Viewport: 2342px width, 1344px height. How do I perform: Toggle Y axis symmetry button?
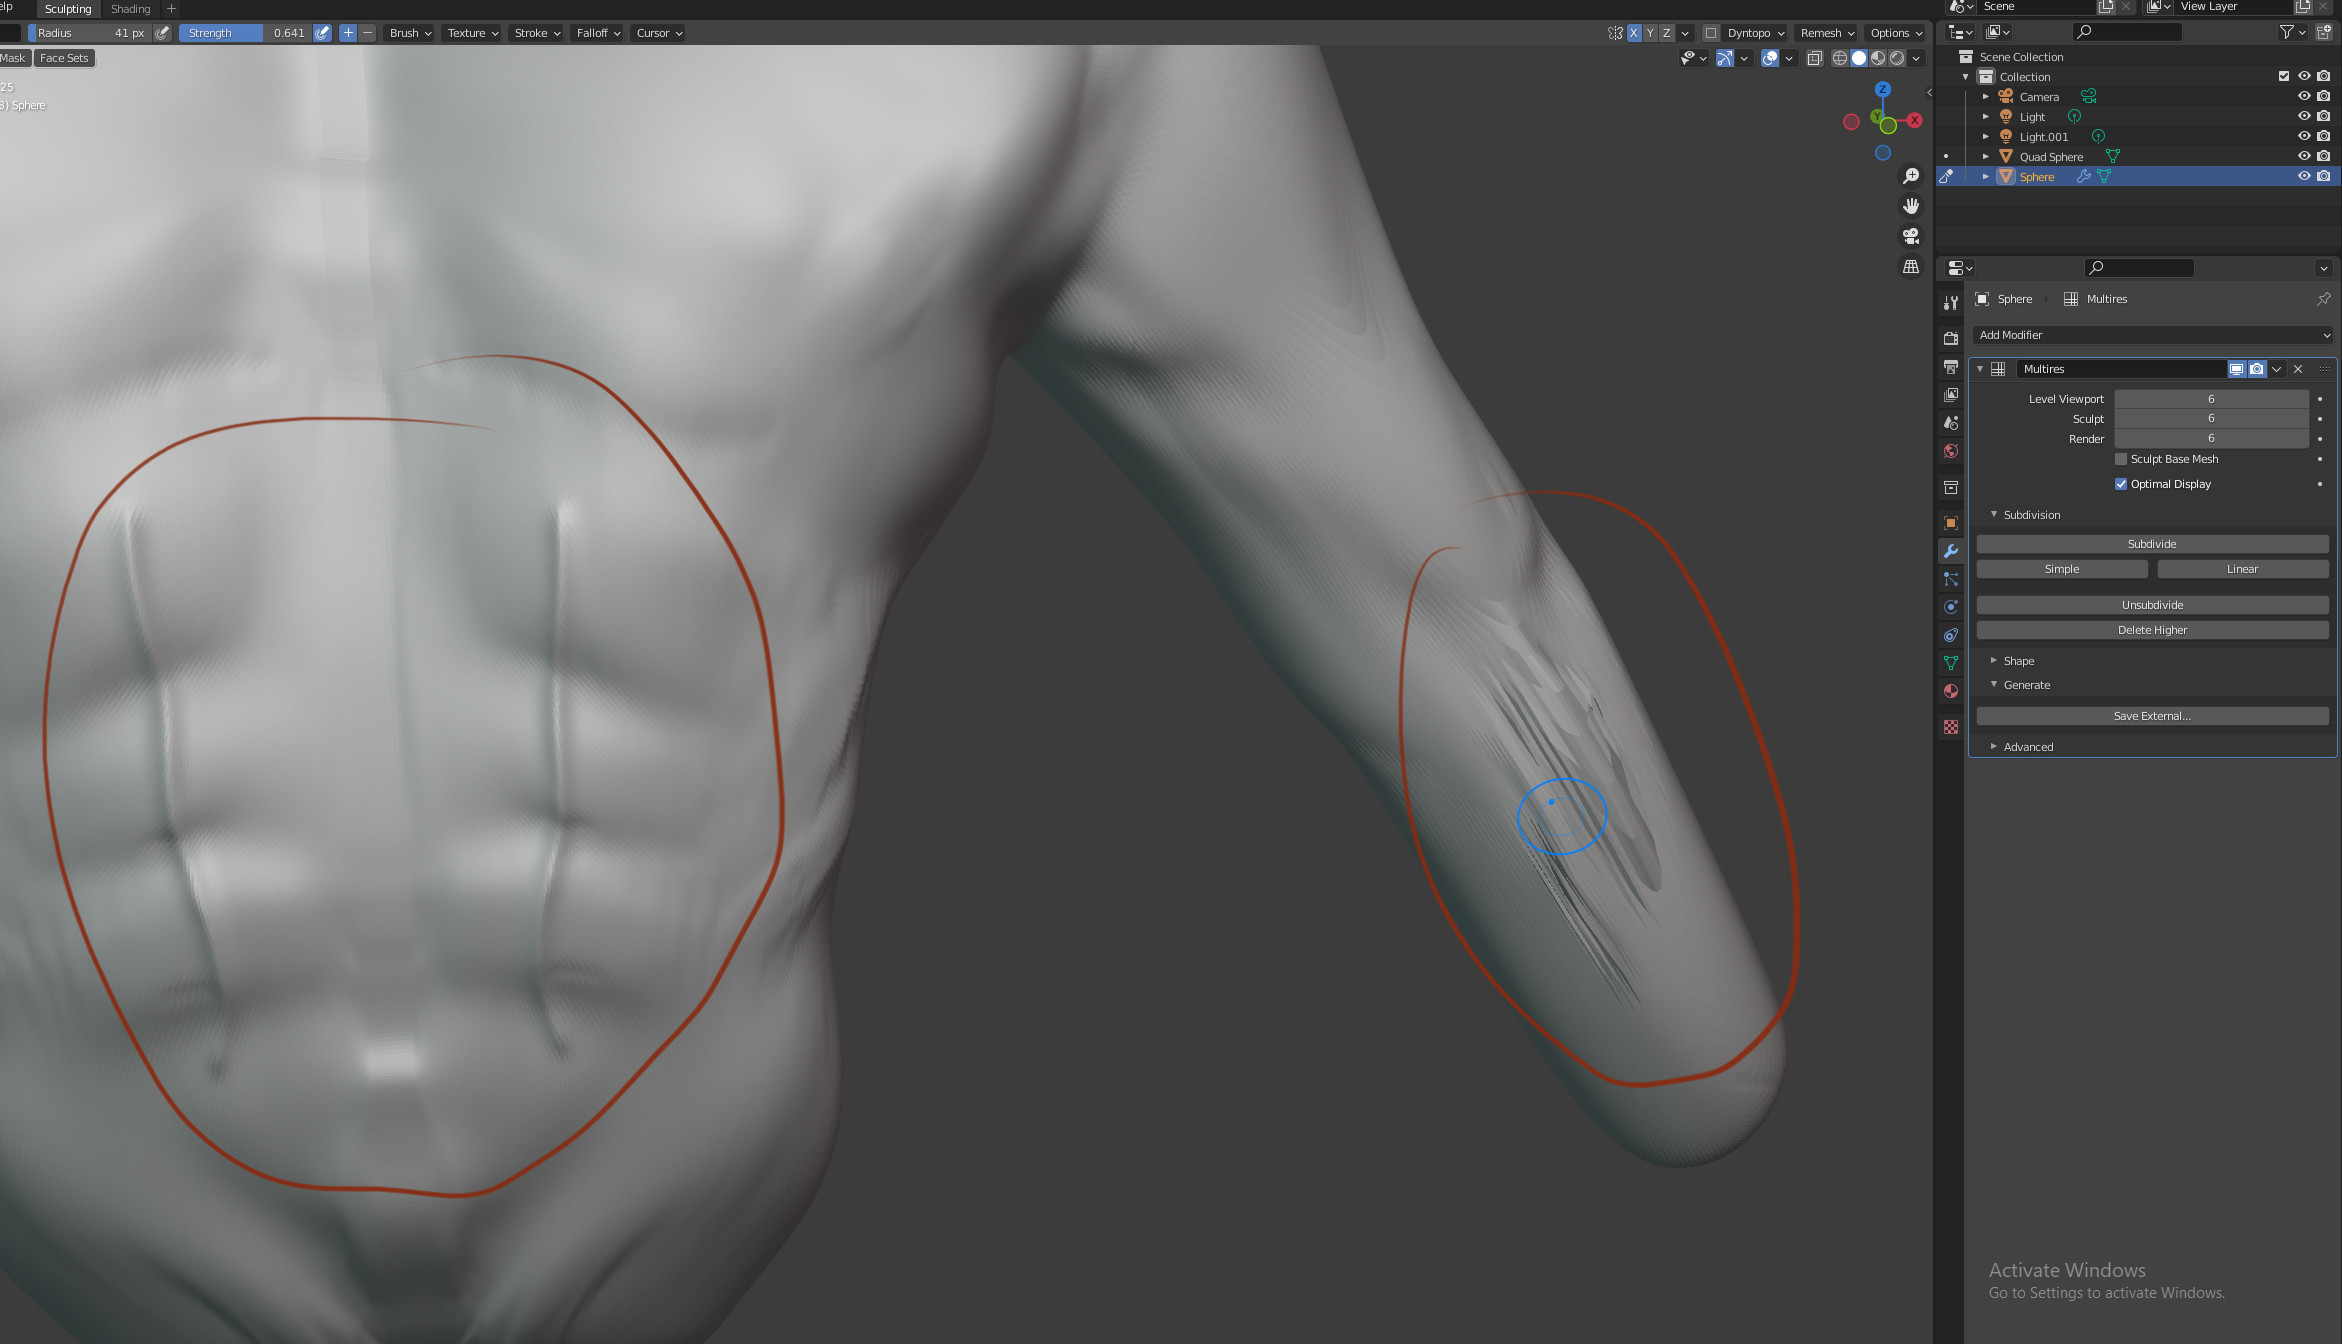[x=1650, y=33]
